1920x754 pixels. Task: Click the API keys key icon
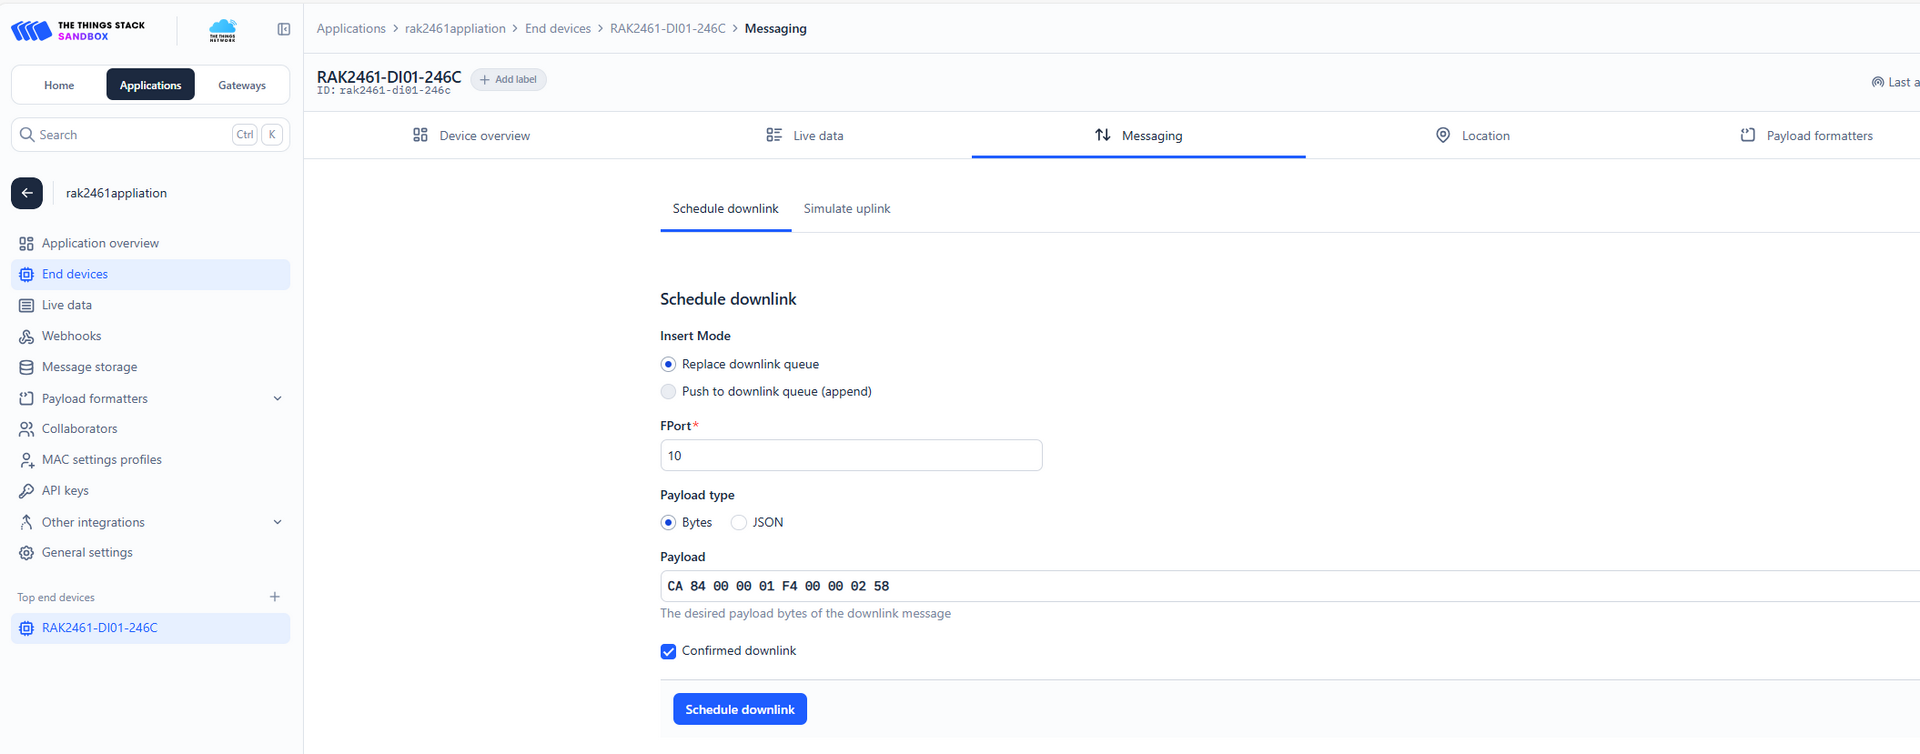pyautogui.click(x=26, y=491)
